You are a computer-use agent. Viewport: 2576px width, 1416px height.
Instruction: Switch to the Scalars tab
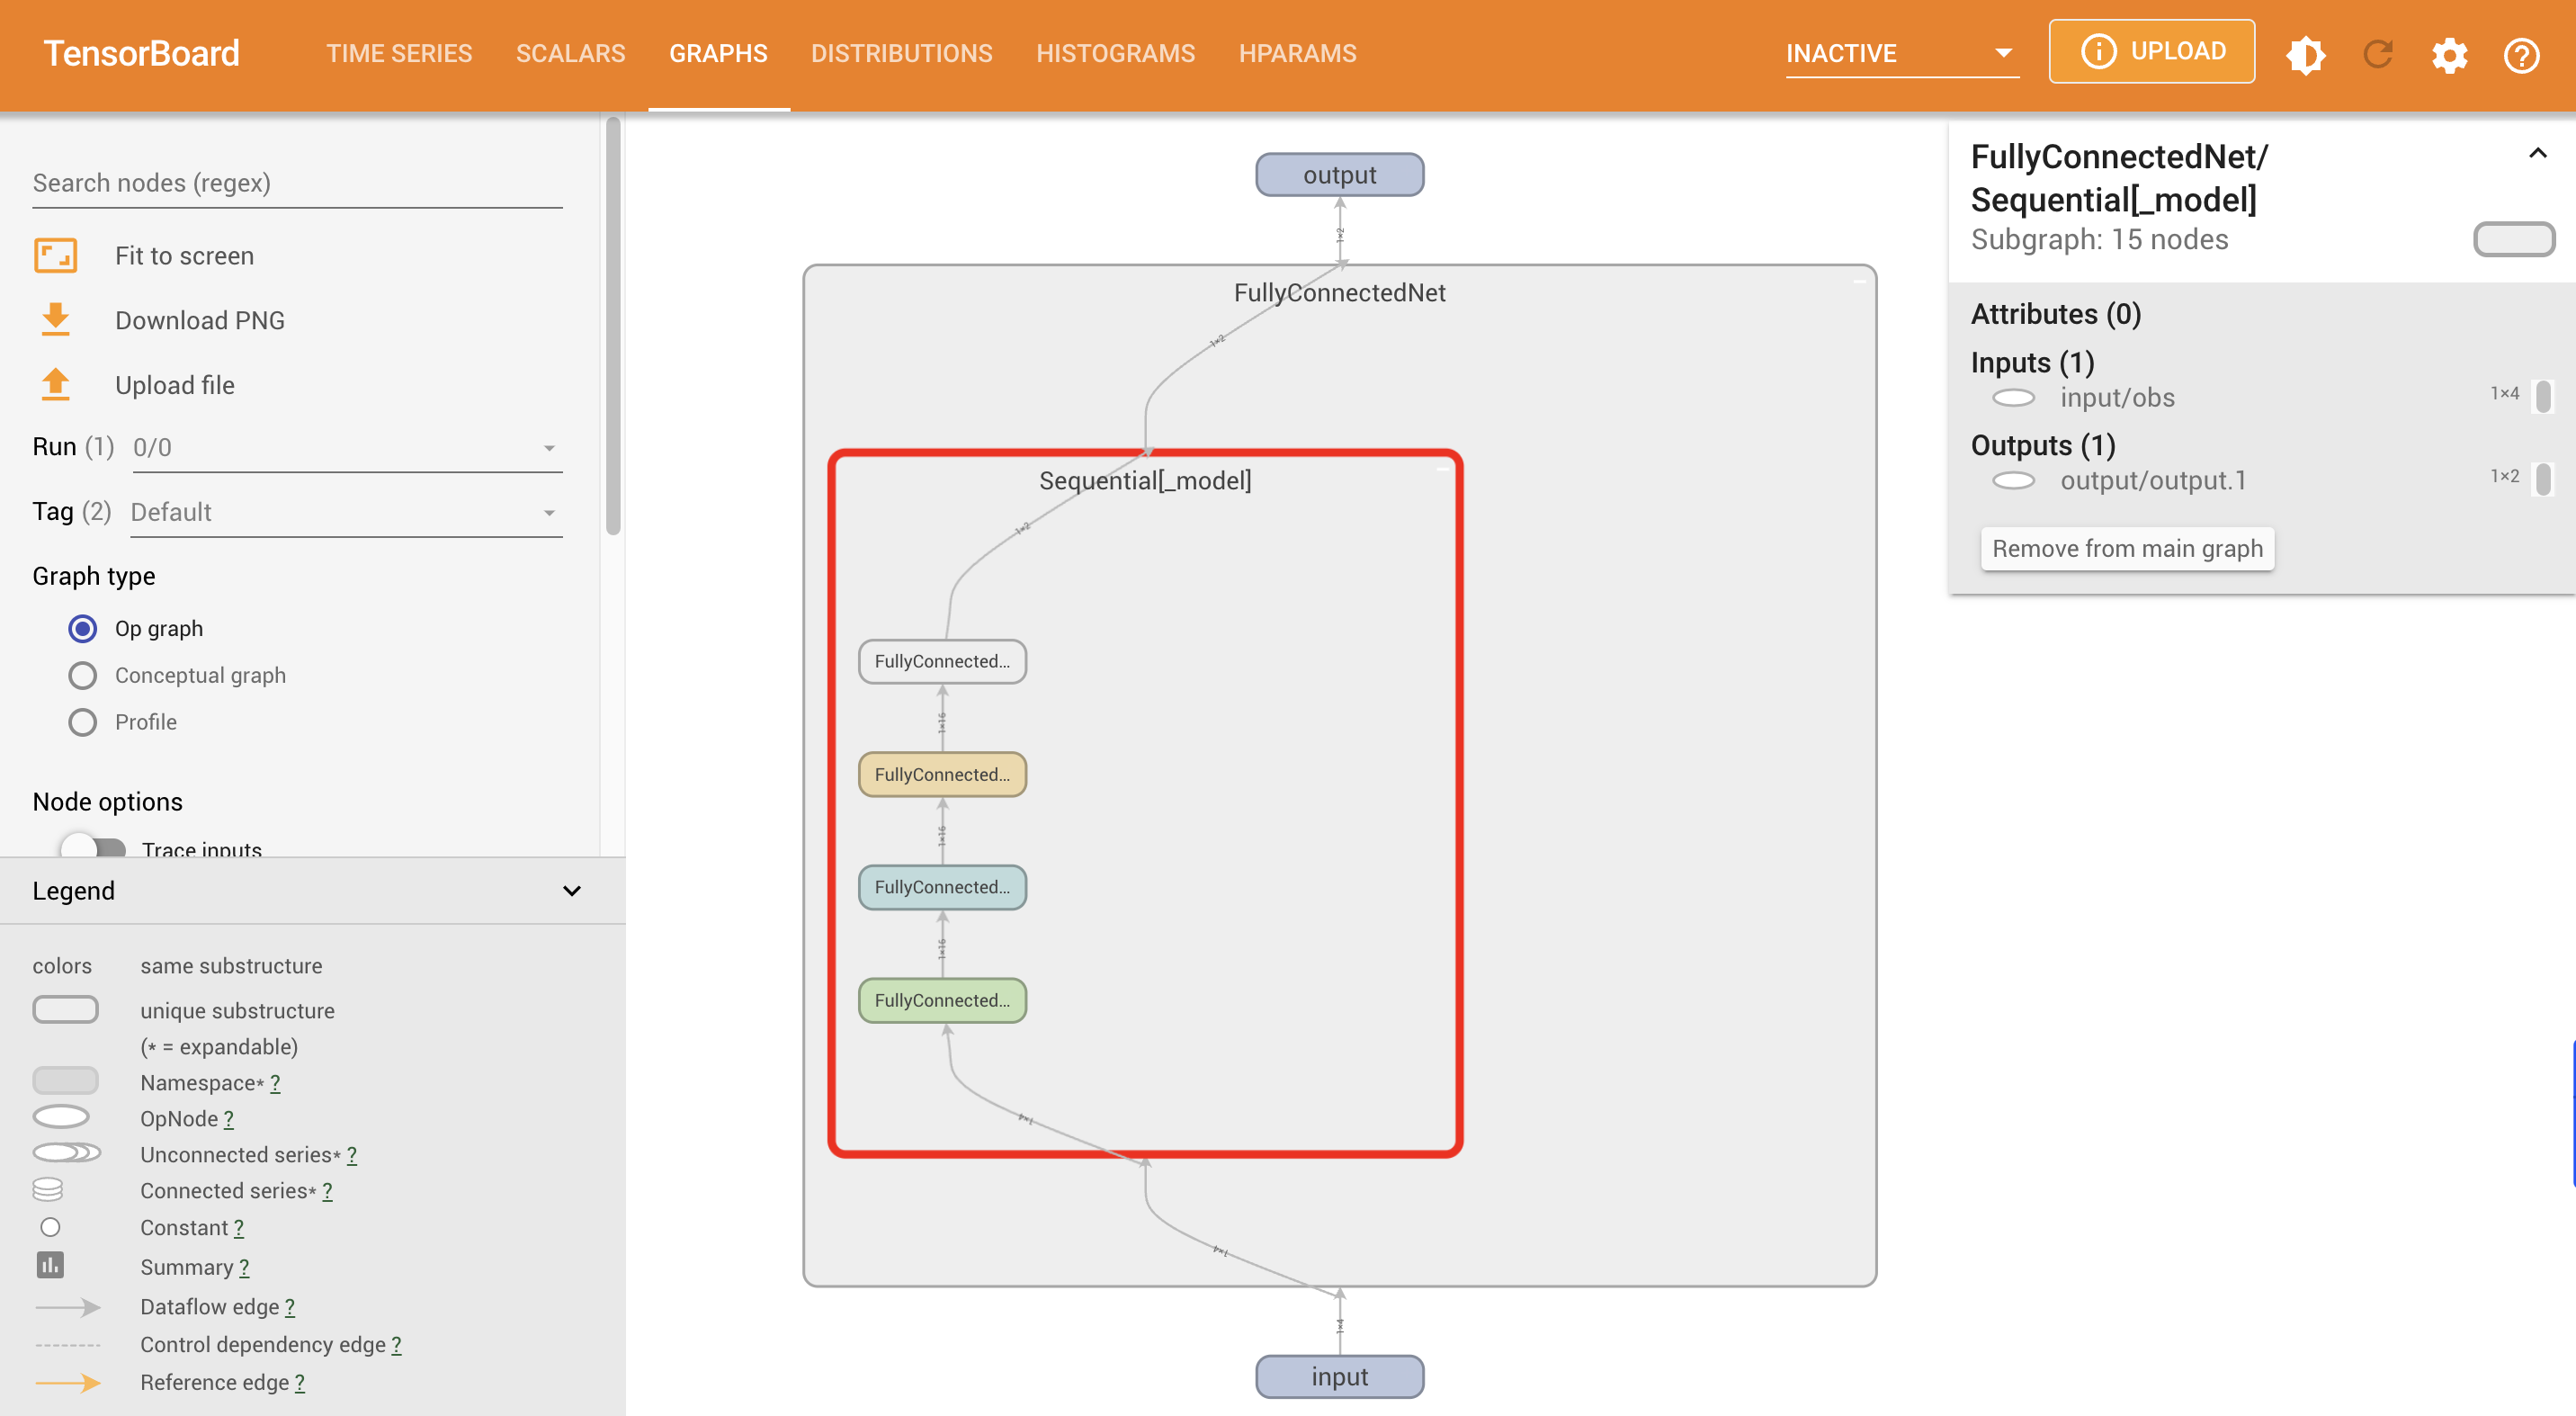(570, 54)
